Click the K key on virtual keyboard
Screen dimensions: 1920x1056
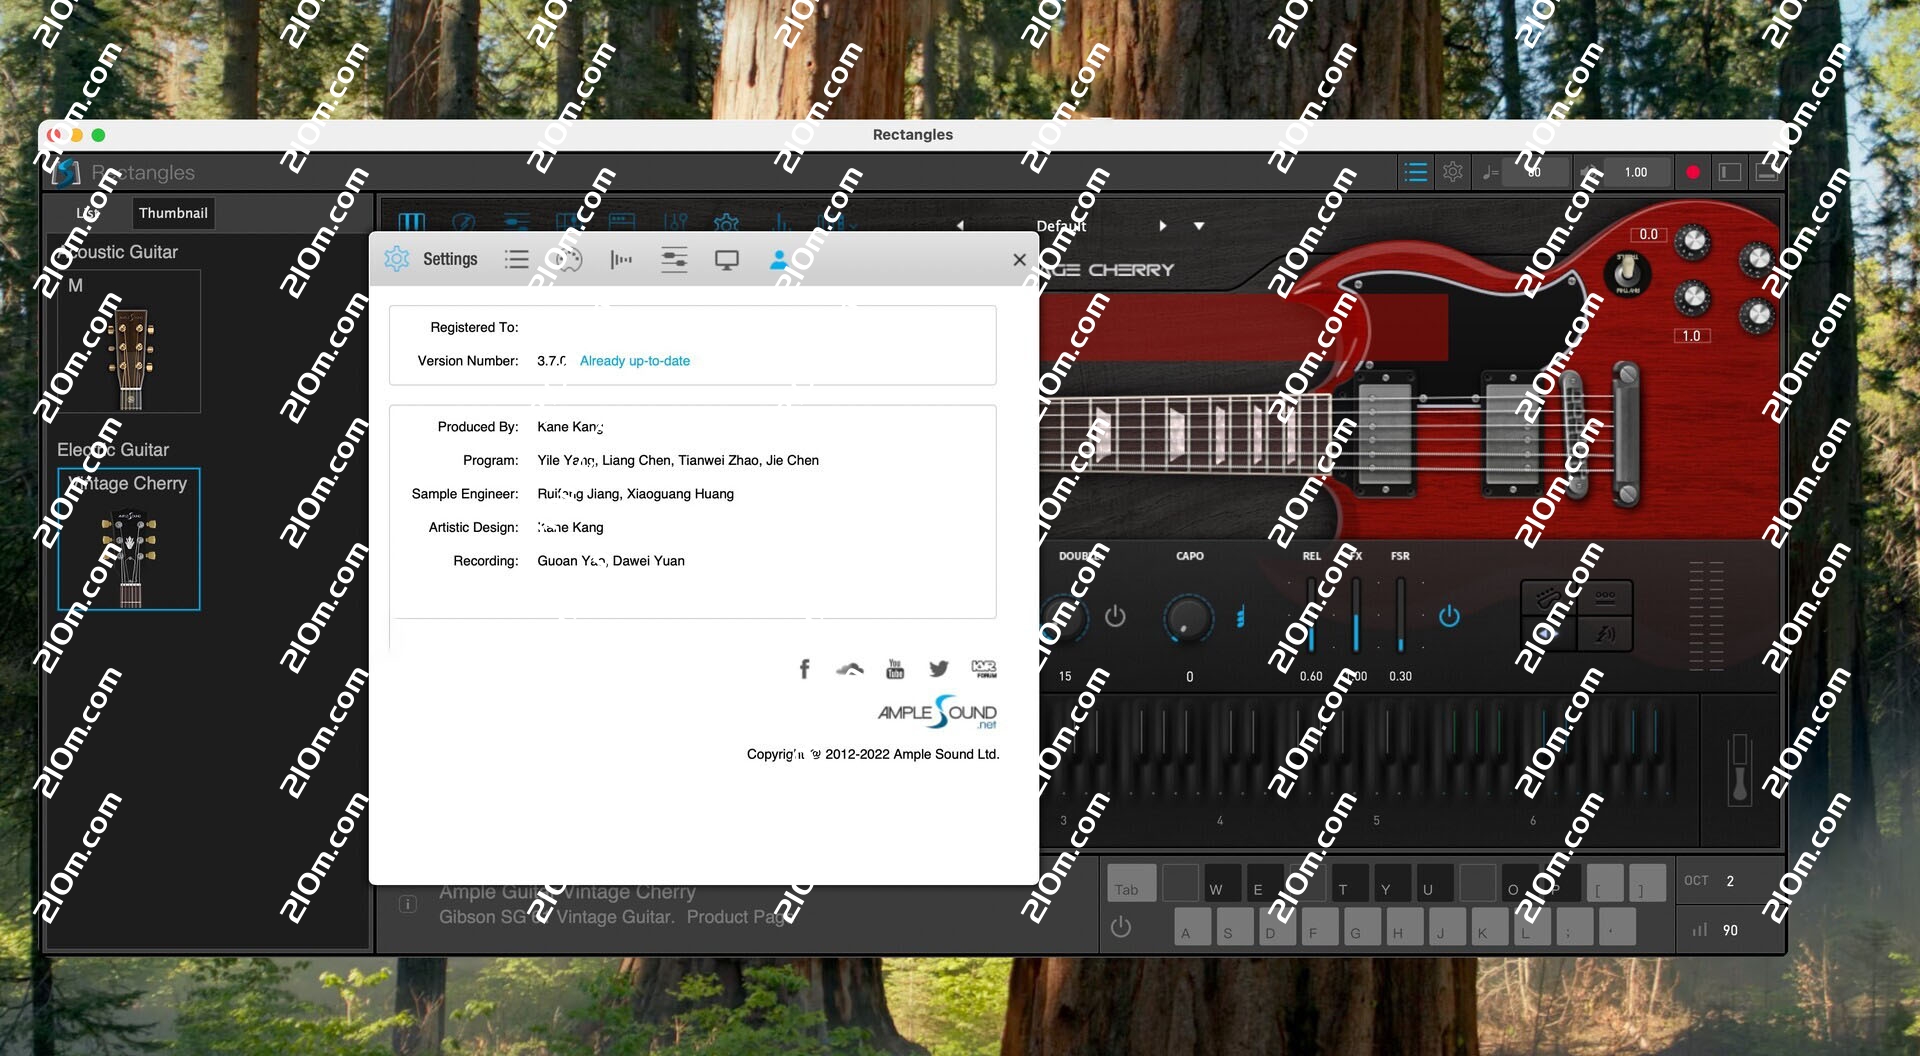[x=1489, y=927]
